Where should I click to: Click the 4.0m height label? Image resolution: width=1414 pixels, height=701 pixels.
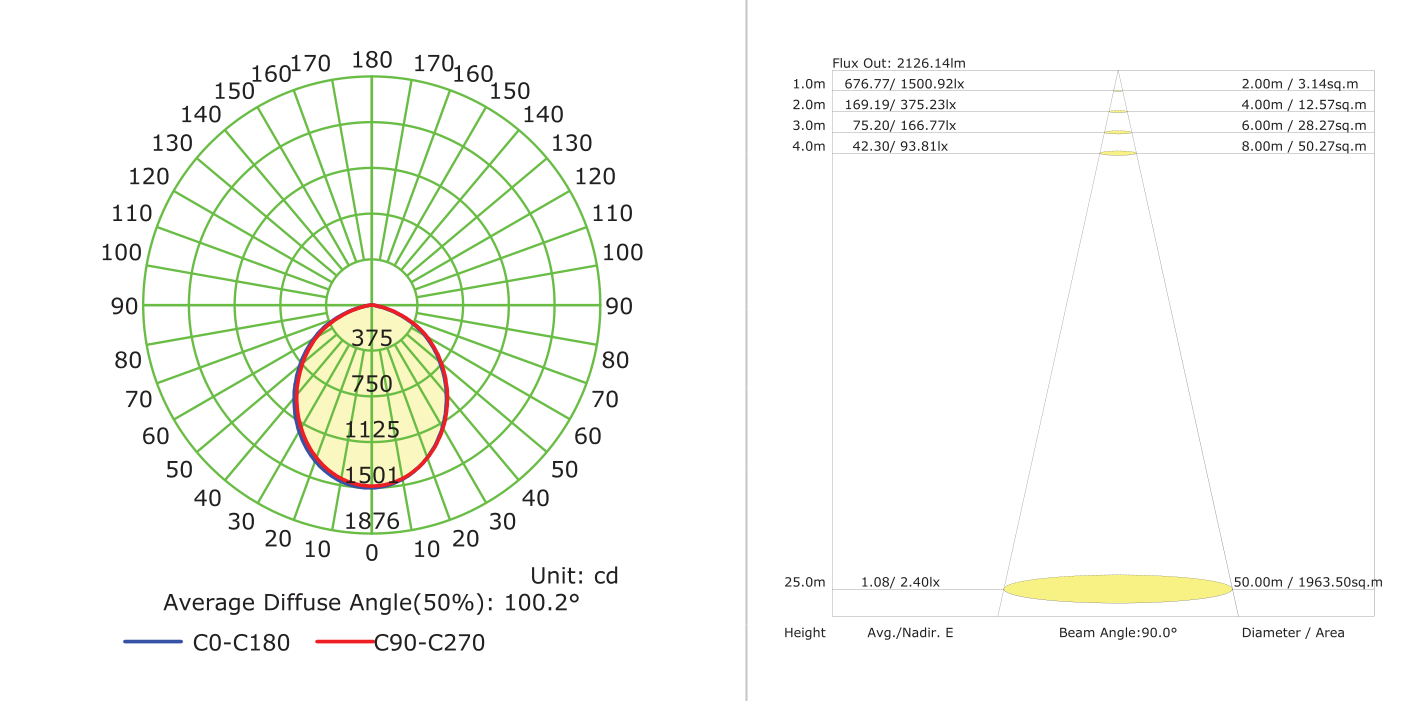(809, 147)
